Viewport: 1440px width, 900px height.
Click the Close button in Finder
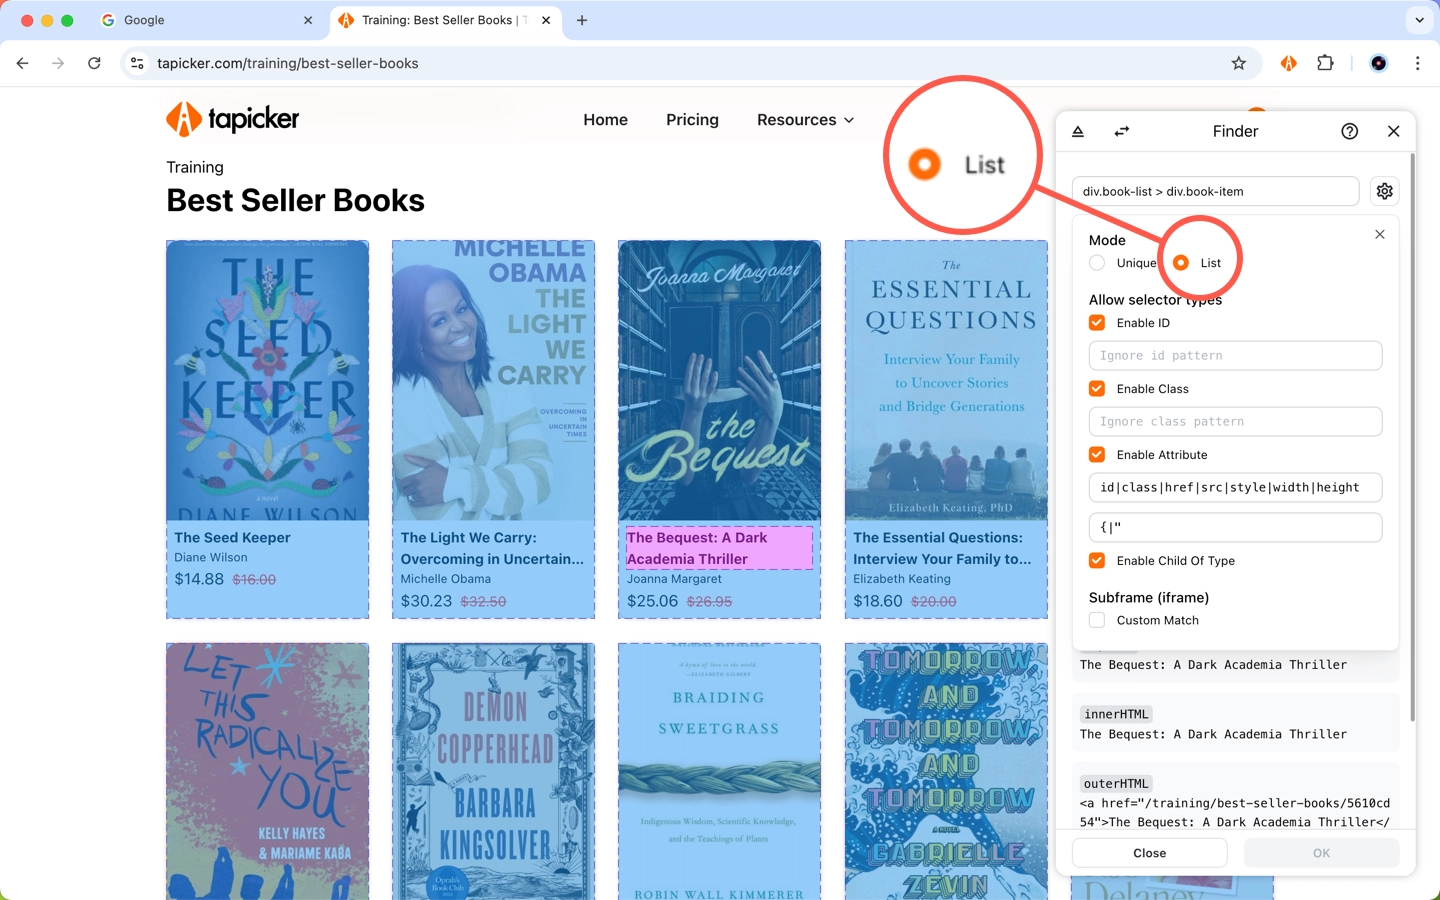[1149, 853]
